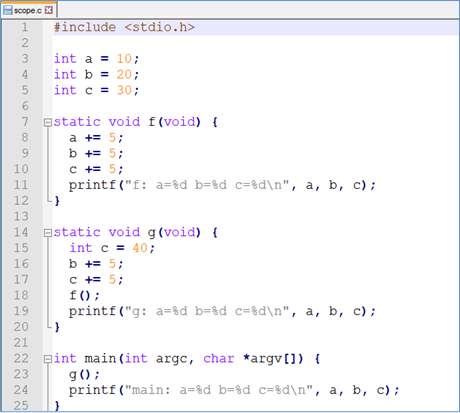Click the printf string "f: a=%d b=%d c=%d\n"

click(207, 185)
